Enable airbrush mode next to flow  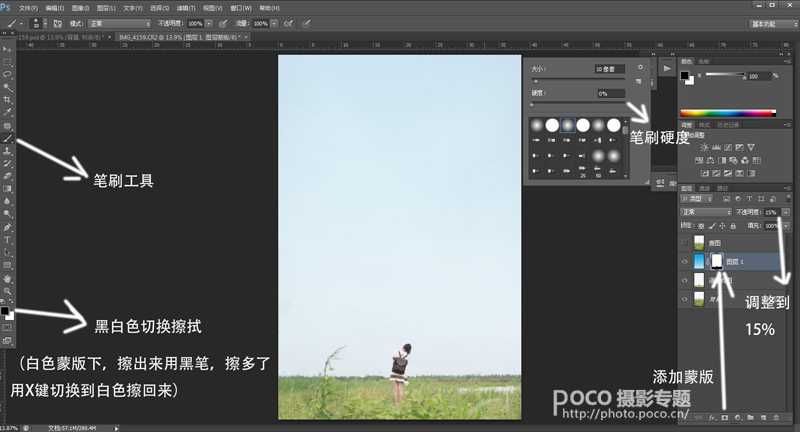point(288,23)
